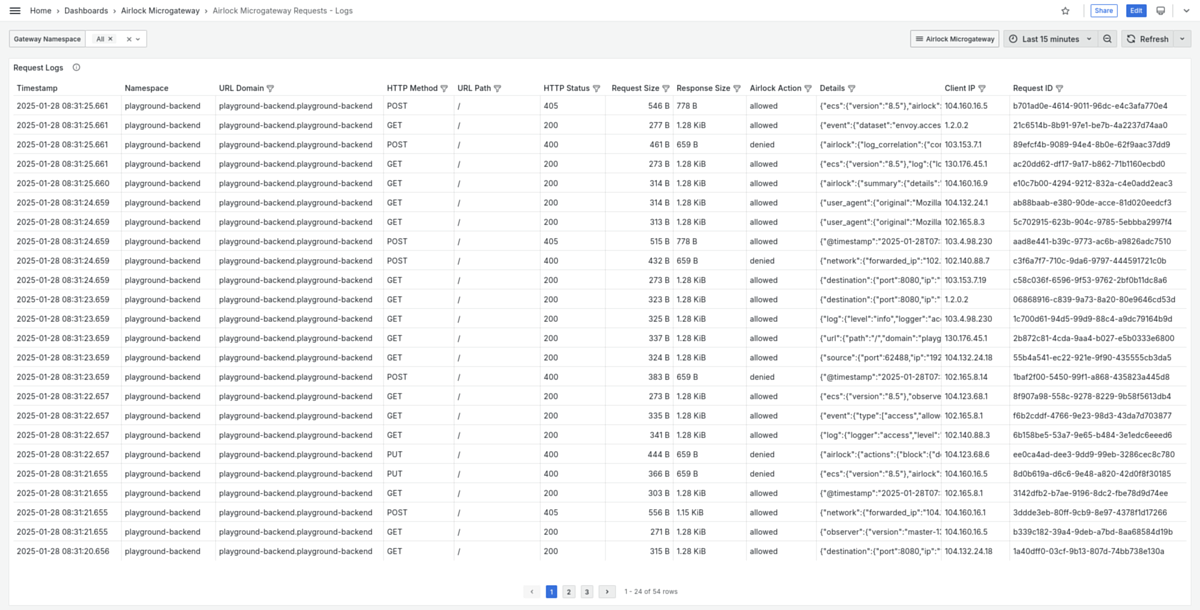Open the refresh interval dropdown arrow
Screen dimensions: 1200x610
(1182, 39)
